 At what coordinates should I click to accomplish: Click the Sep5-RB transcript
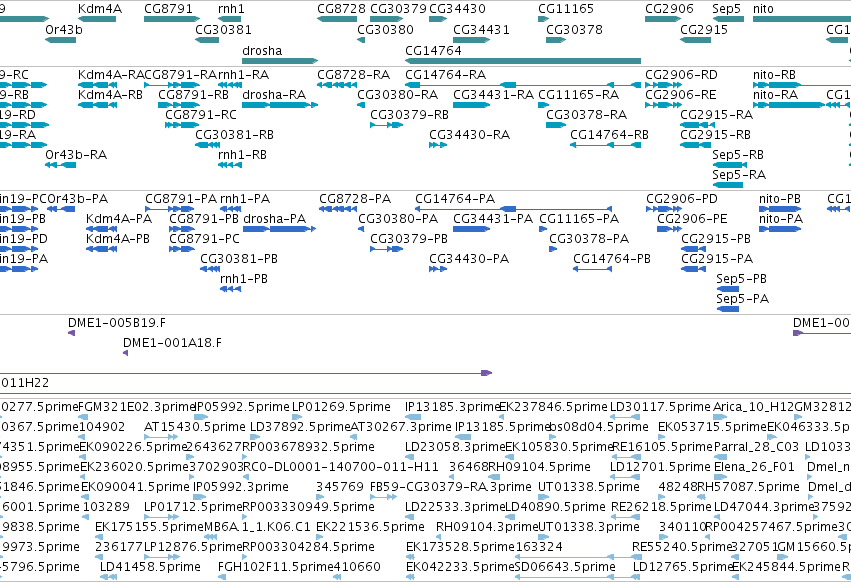point(729,165)
